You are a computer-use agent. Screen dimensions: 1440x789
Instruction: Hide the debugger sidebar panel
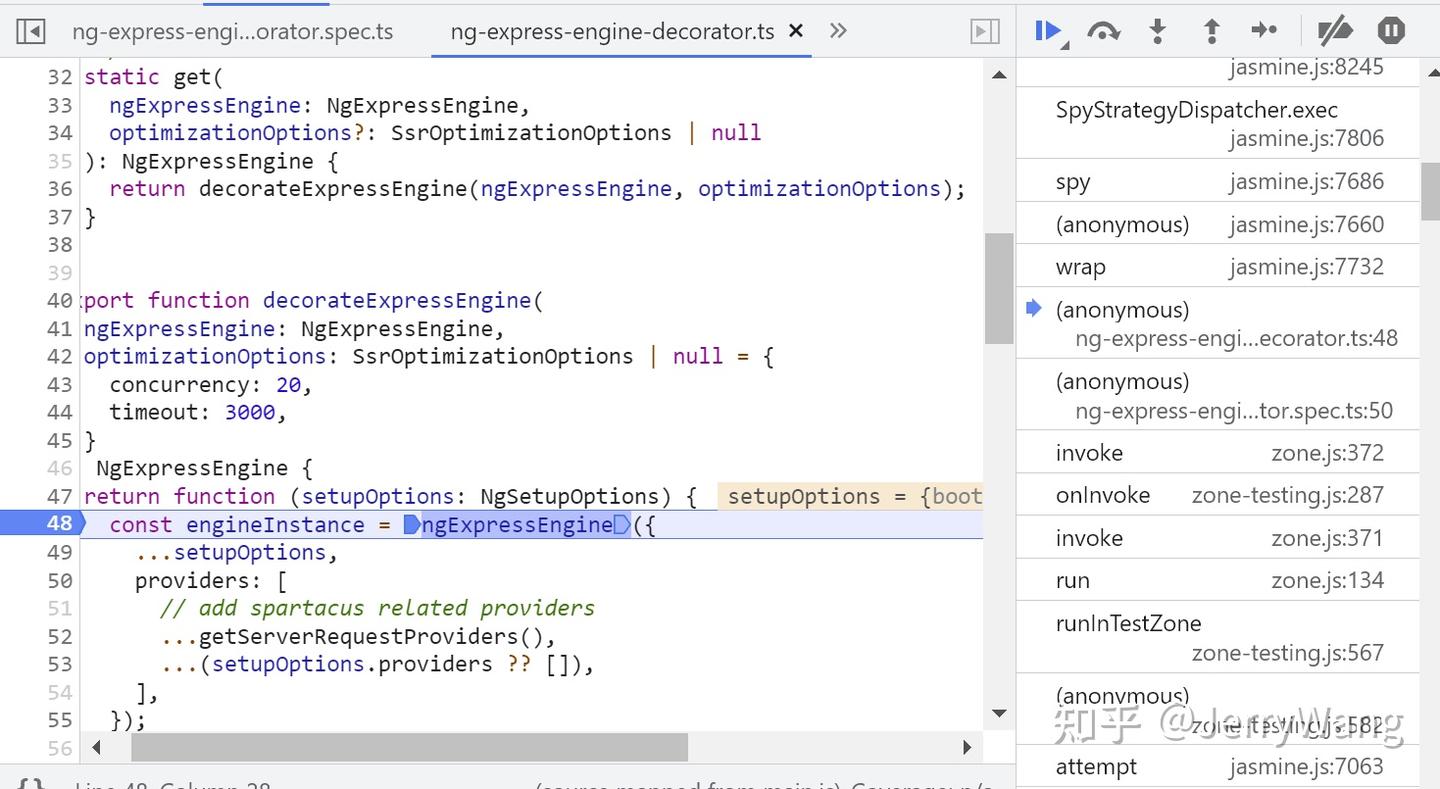click(985, 31)
